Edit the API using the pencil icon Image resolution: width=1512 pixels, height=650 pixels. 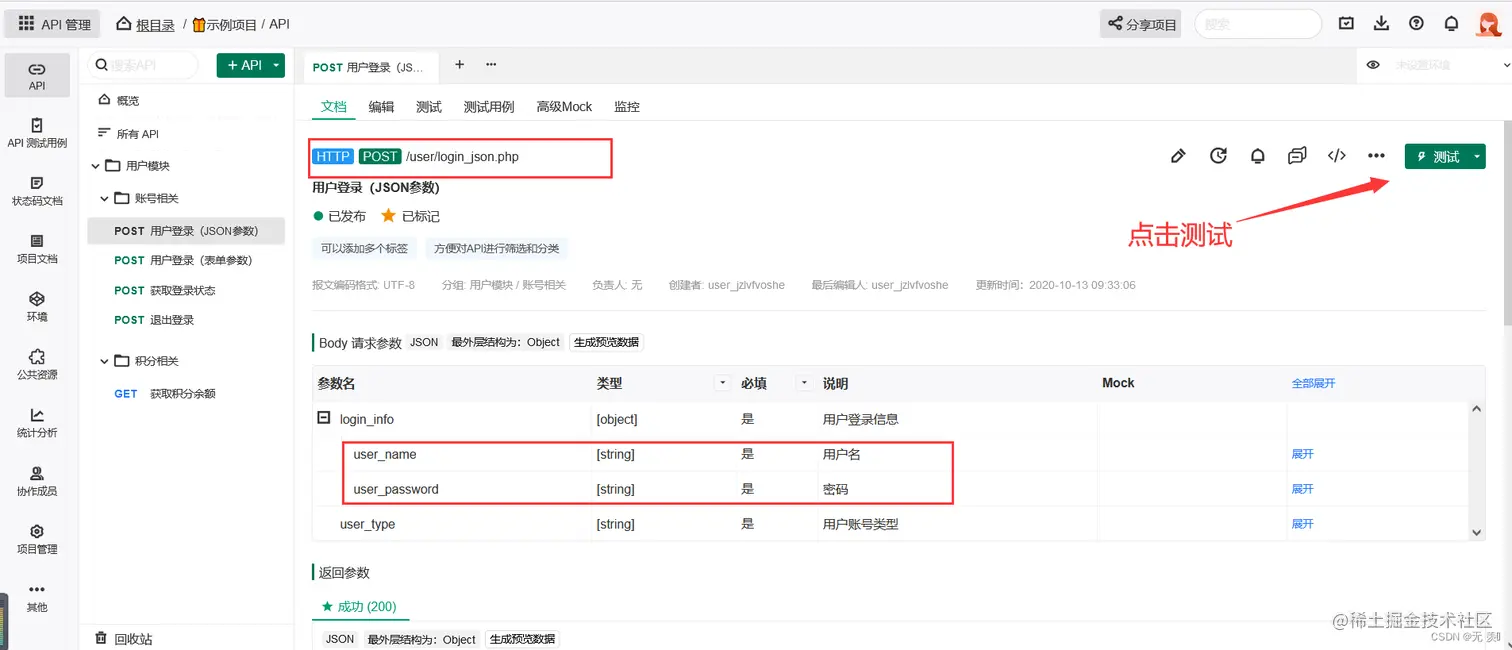click(x=1178, y=156)
